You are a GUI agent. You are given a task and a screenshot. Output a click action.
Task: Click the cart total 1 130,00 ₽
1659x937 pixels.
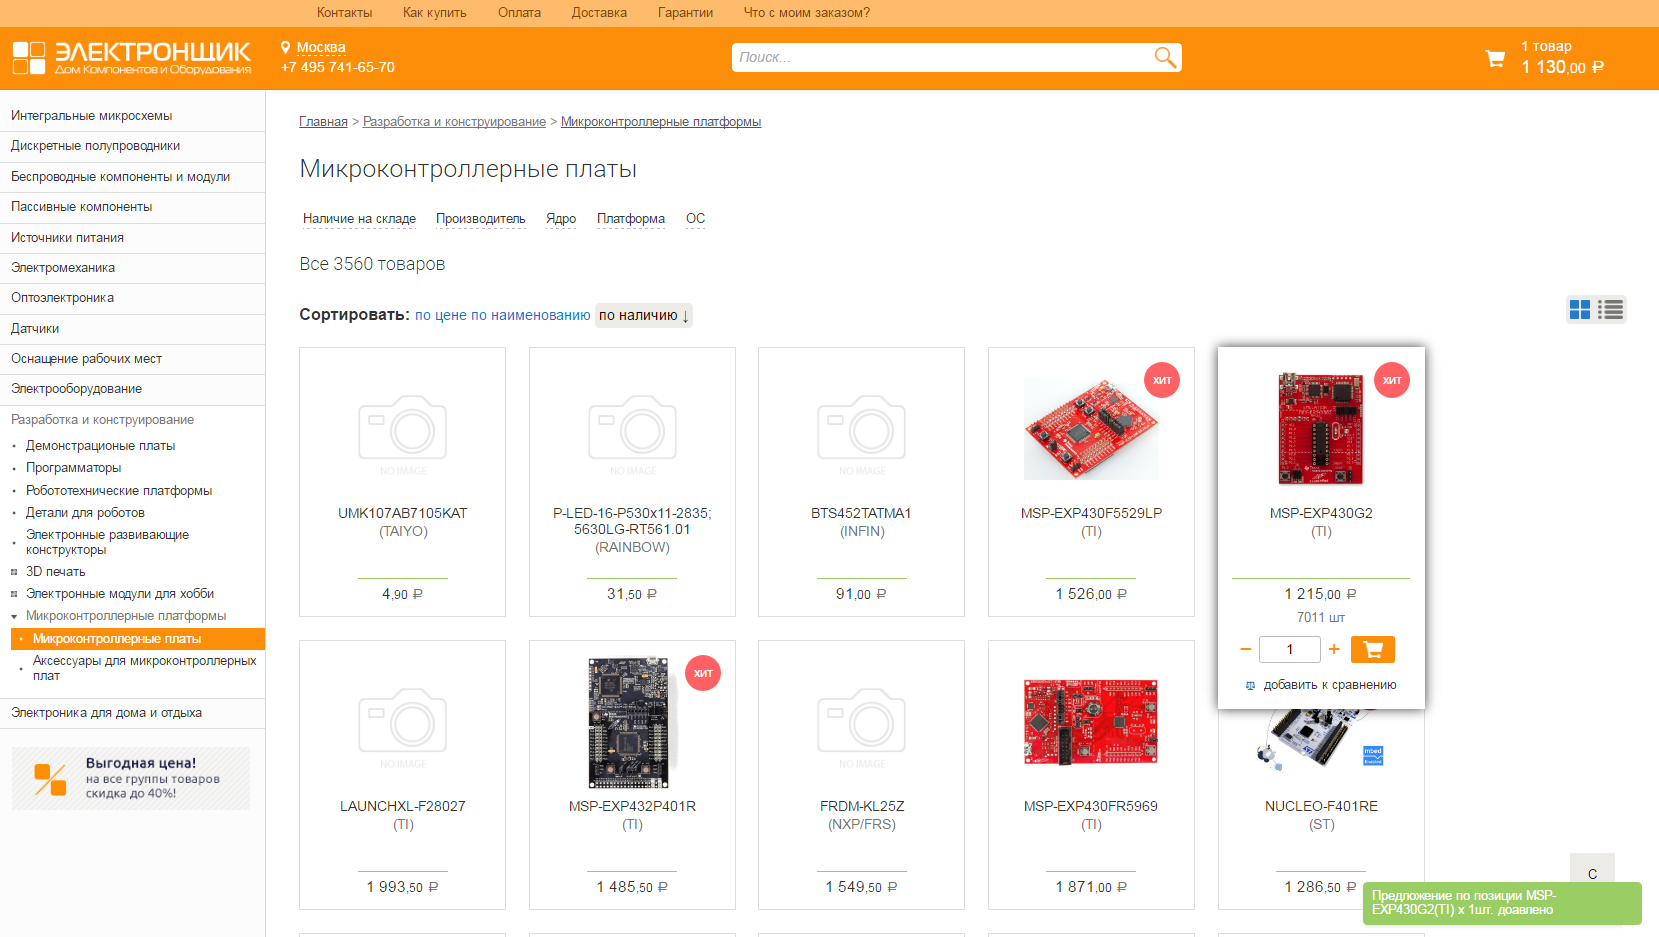tap(1562, 67)
